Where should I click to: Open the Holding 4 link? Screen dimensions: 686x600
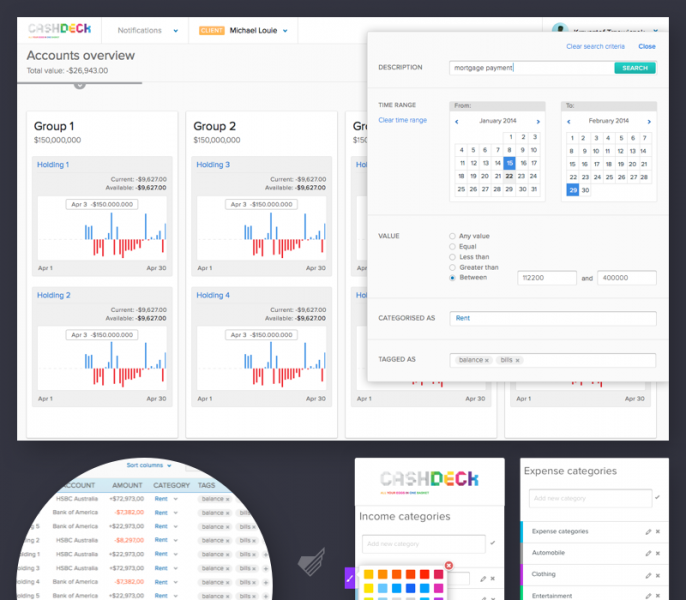click(213, 295)
